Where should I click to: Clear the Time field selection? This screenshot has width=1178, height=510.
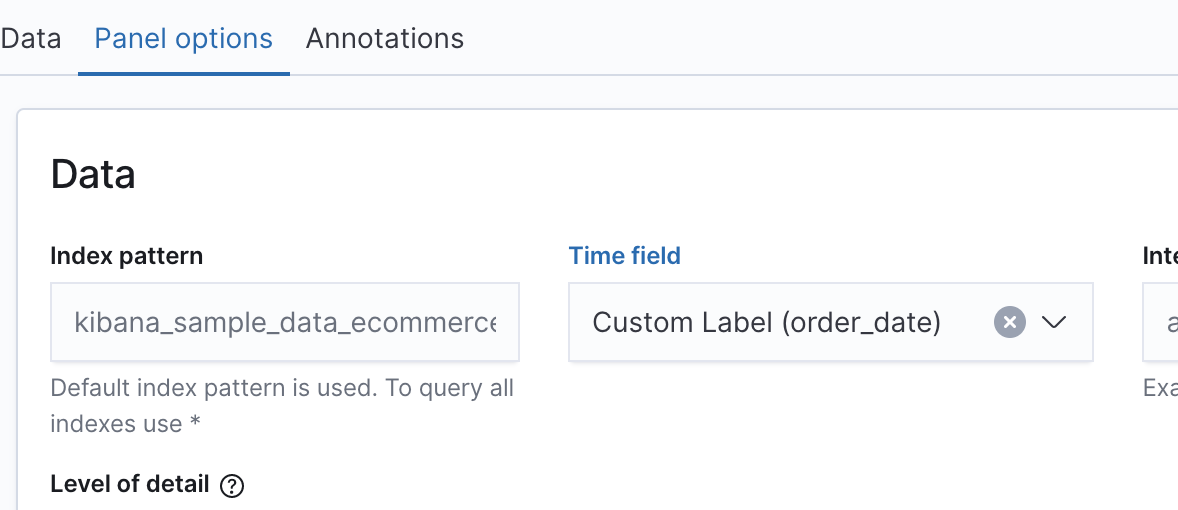[1010, 322]
